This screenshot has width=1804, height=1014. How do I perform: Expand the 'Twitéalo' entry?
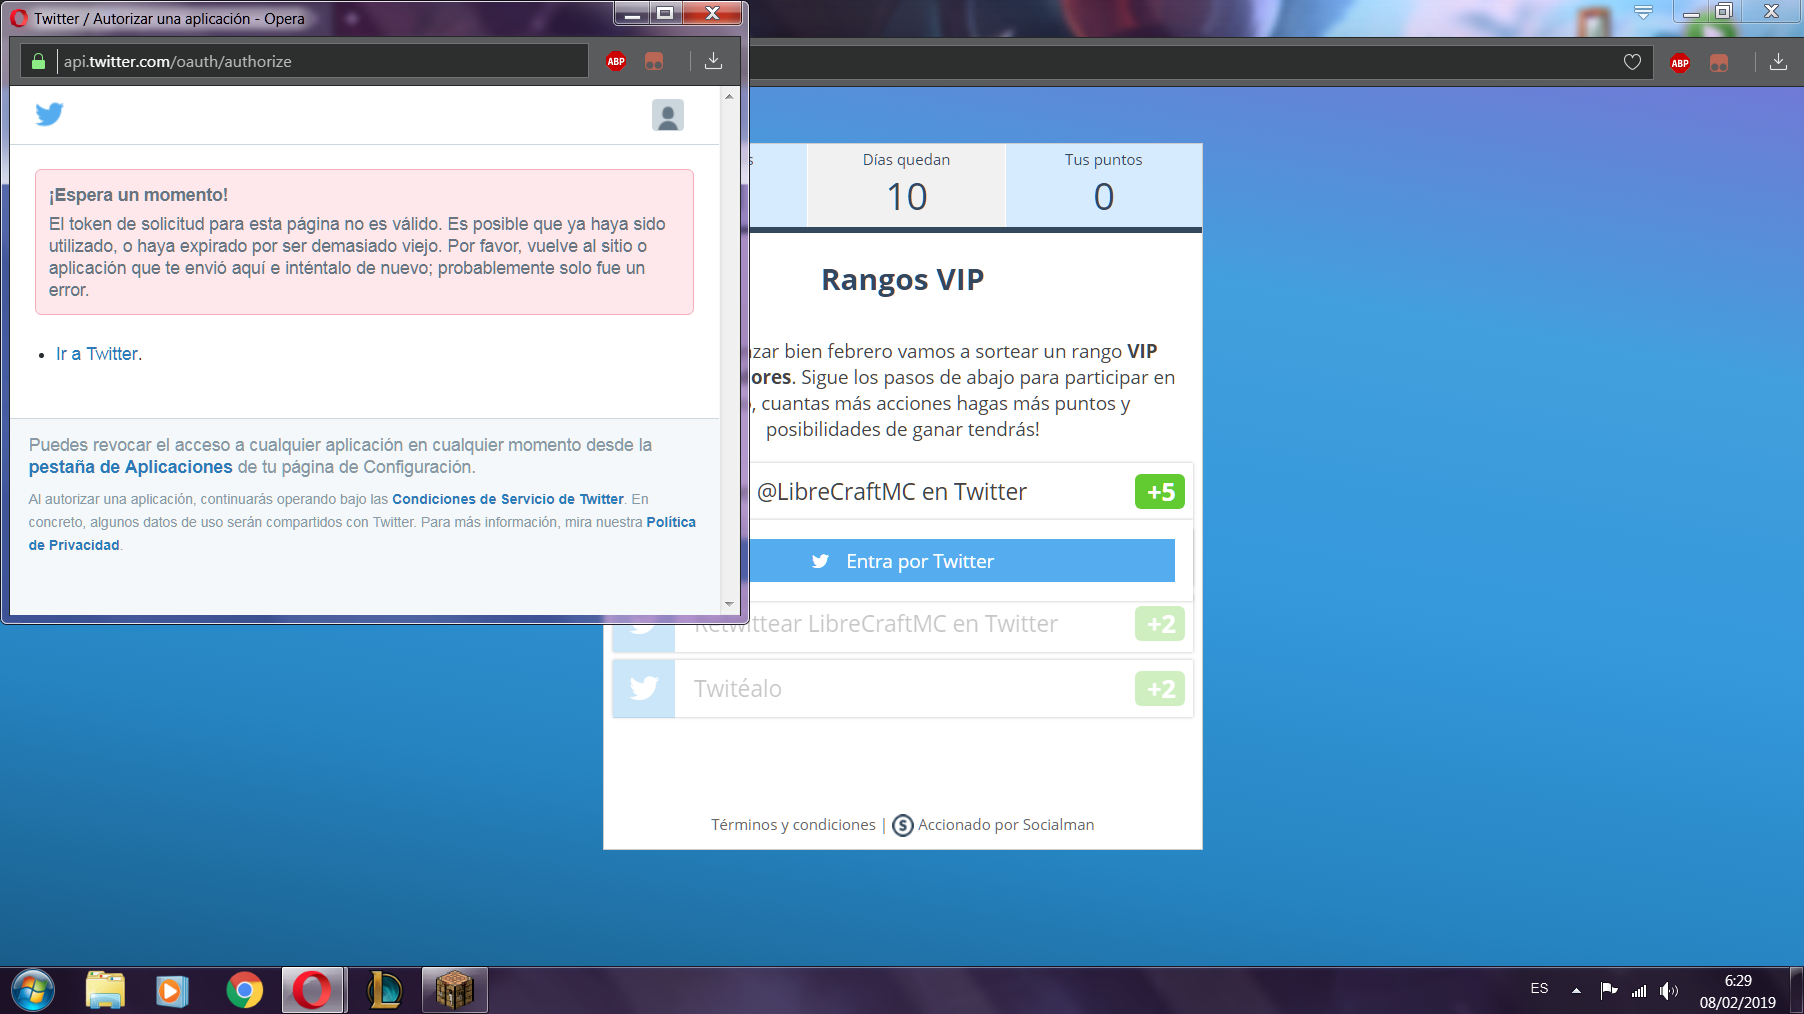point(903,688)
